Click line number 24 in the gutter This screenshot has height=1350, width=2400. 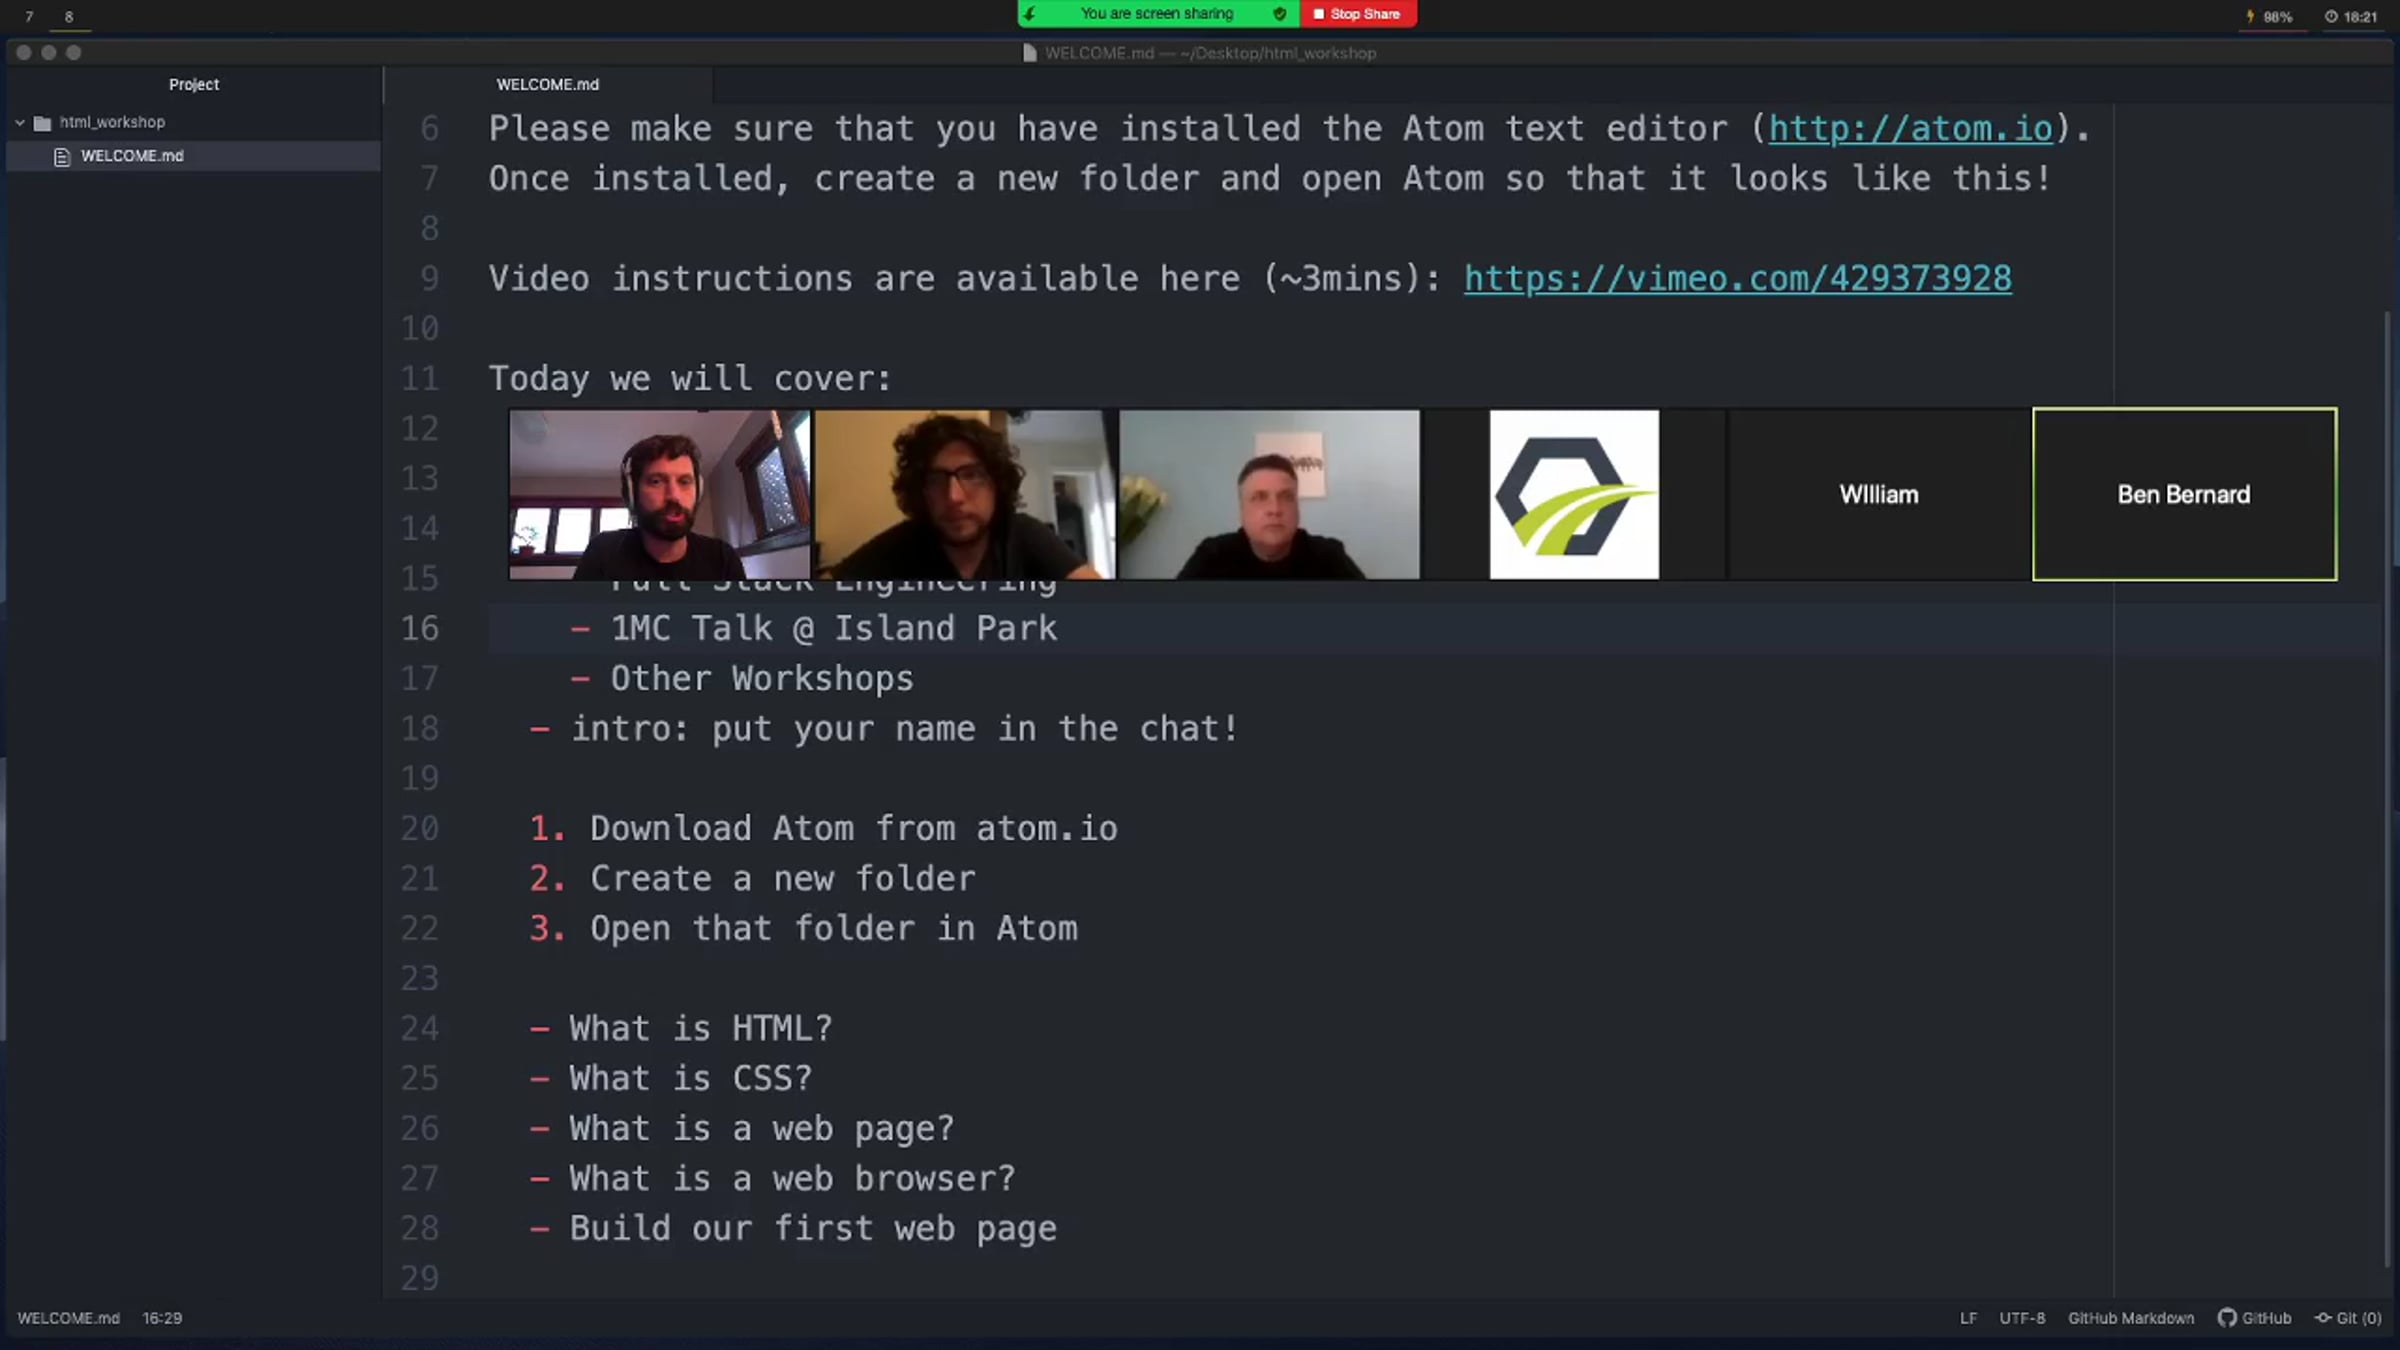coord(420,1029)
